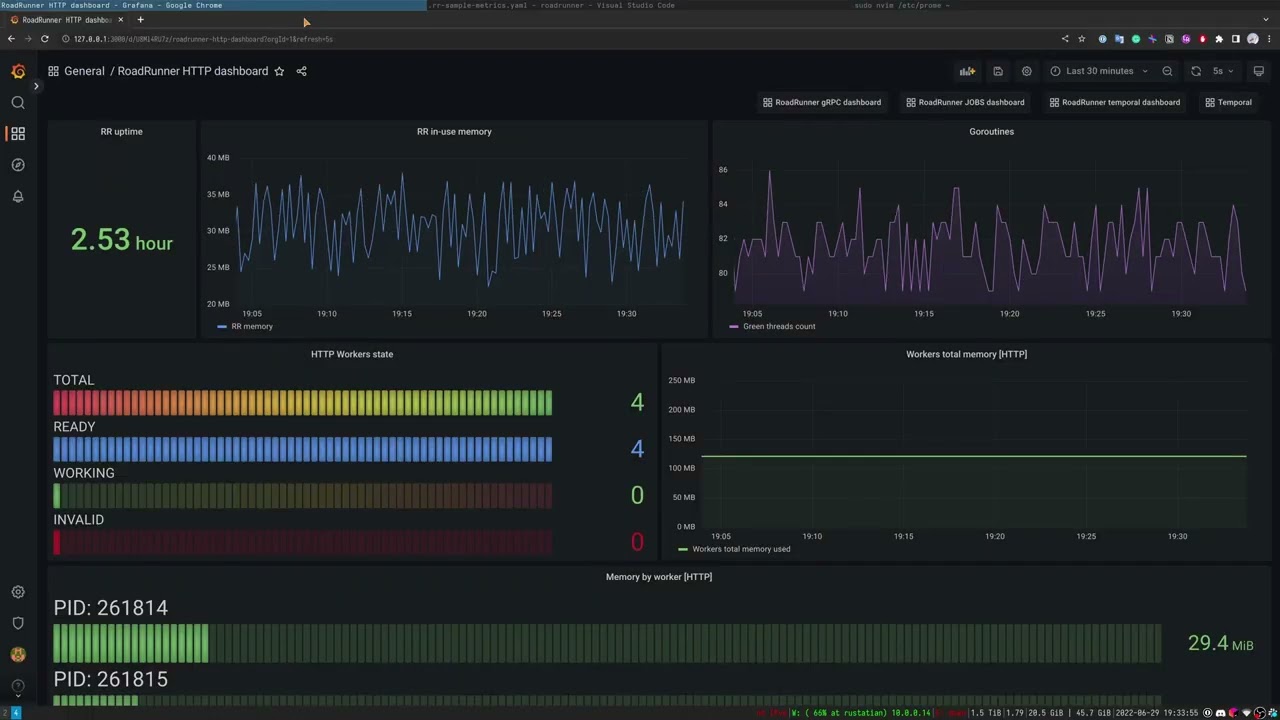Select the 29.4 MiB memory value
The image size is (1280, 720).
[1220, 644]
